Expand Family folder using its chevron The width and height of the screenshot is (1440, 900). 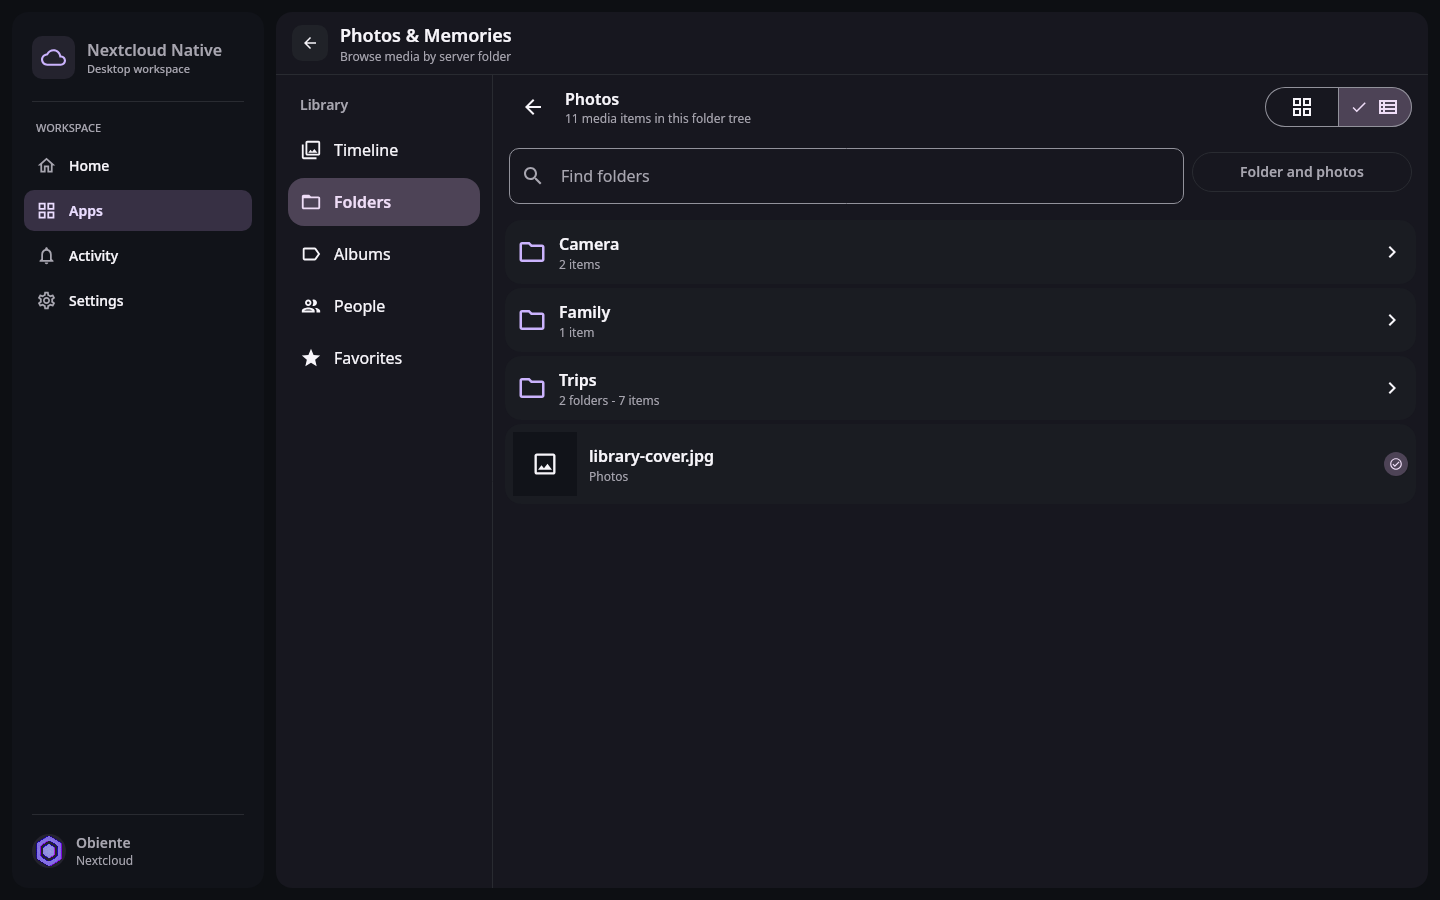(1391, 320)
